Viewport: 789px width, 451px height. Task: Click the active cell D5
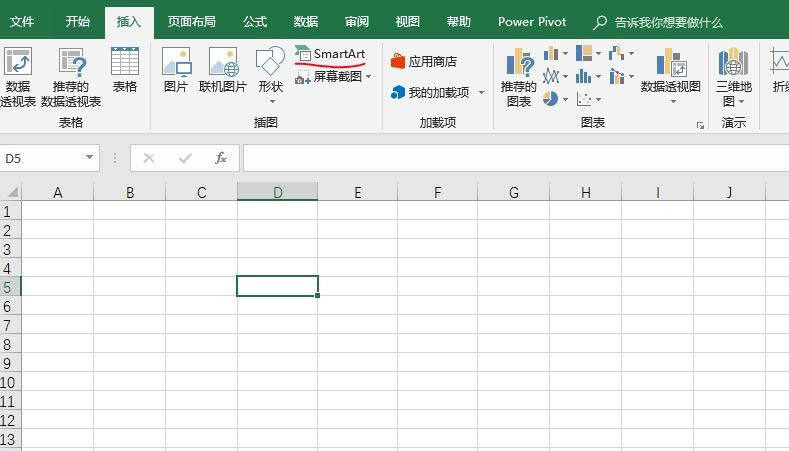click(x=277, y=286)
